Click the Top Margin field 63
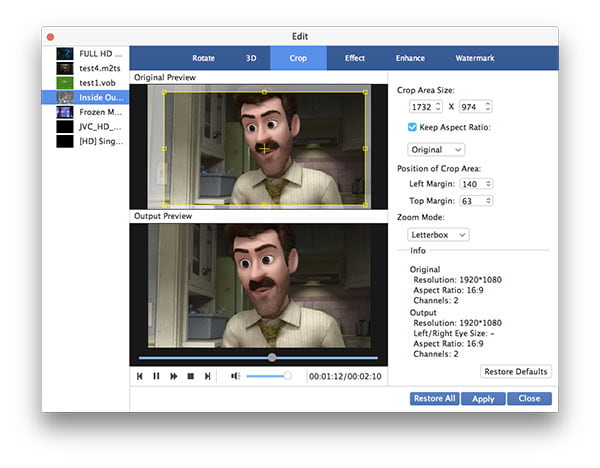Screen dimensions: 600x468 click(x=472, y=201)
